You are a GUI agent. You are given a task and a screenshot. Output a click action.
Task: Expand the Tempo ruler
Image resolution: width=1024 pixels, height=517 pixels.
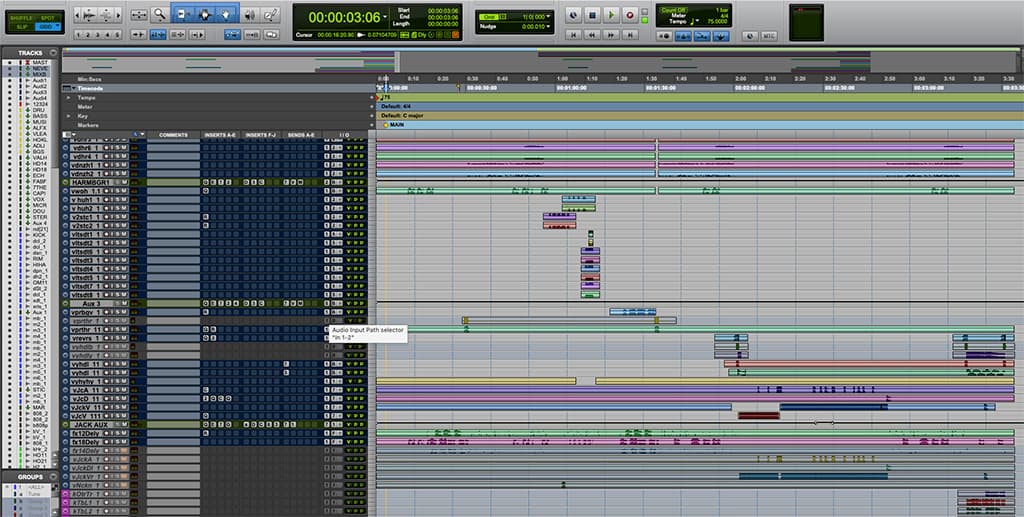[69, 97]
